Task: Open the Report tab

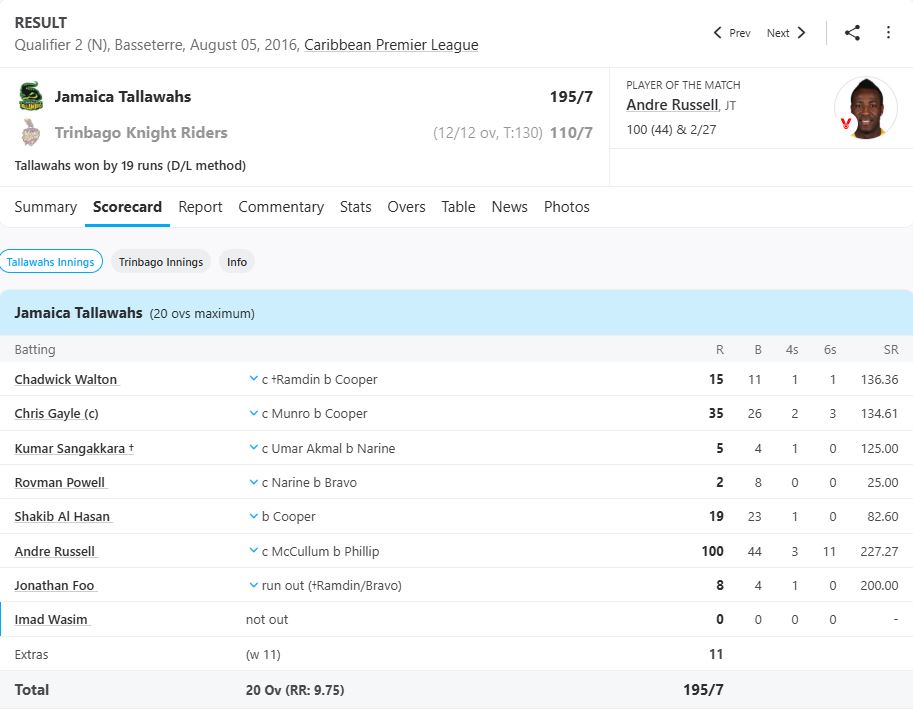Action: tap(200, 207)
